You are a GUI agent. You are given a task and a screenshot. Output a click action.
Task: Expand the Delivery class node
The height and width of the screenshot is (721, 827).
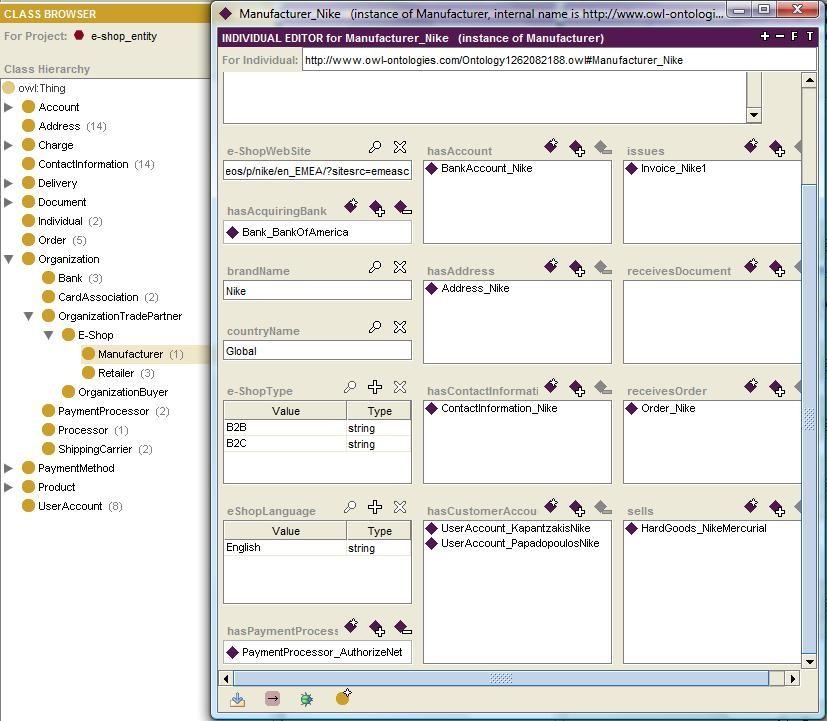(x=8, y=184)
